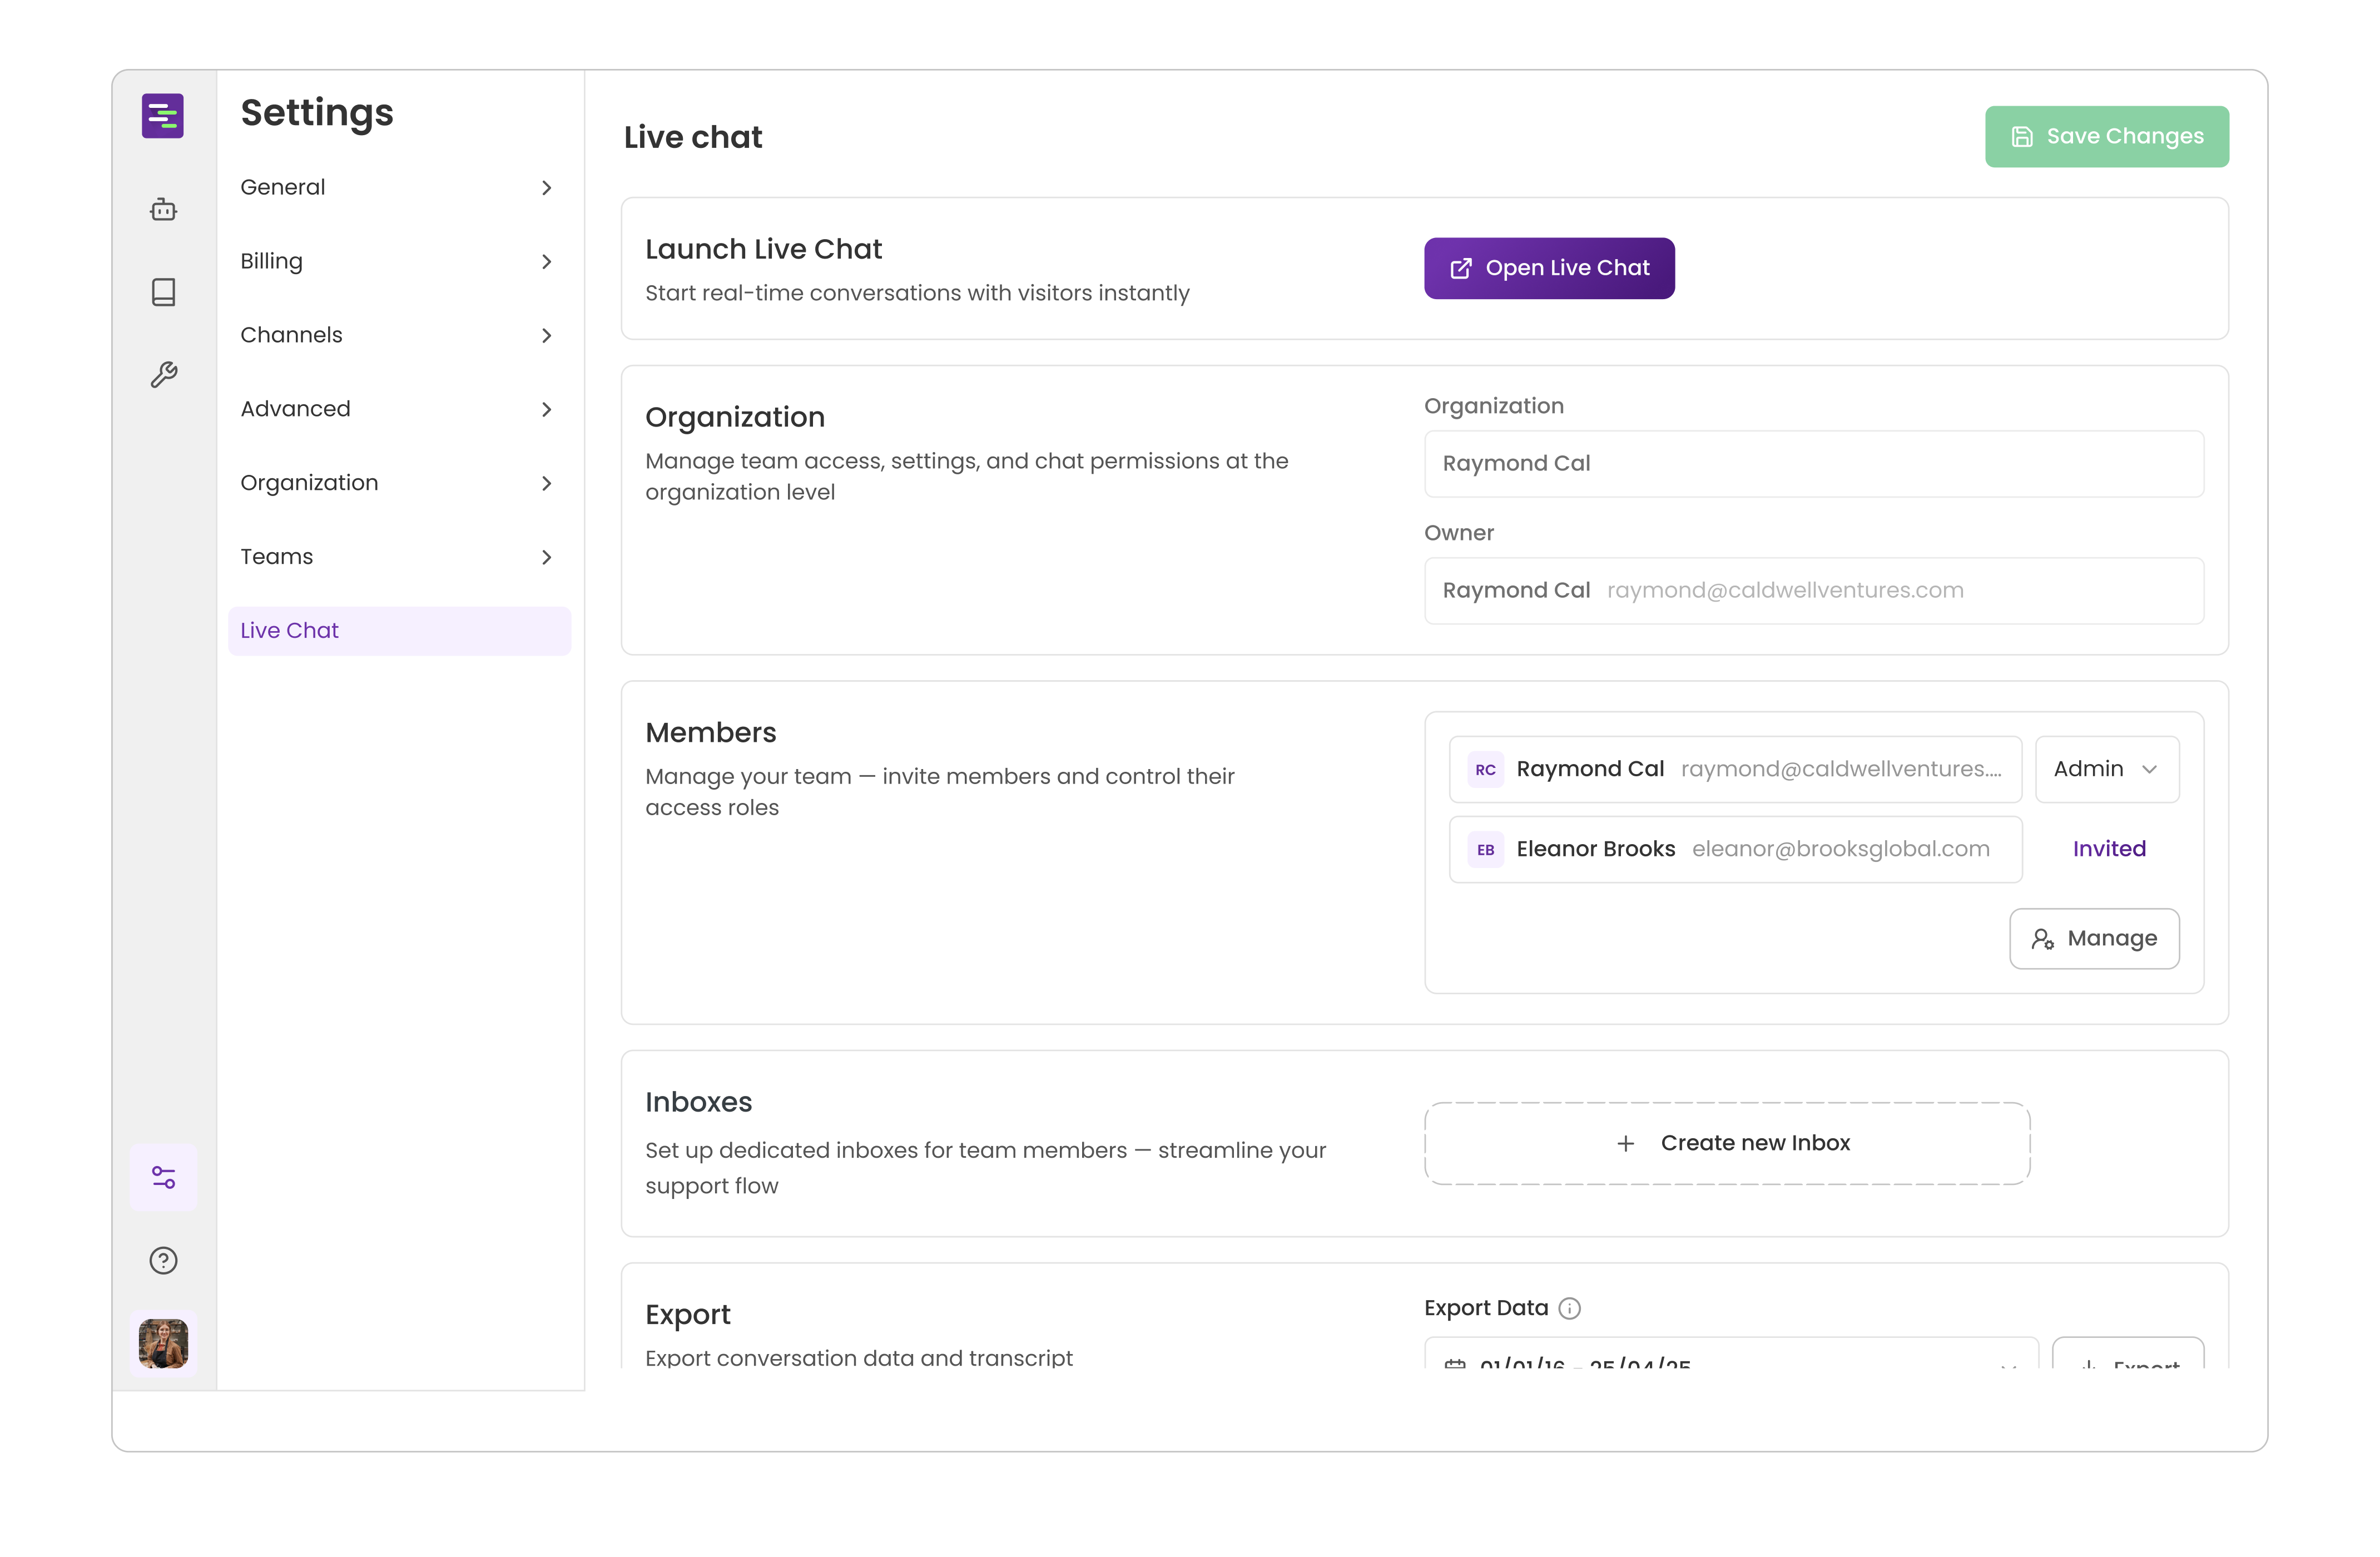This screenshot has height=1557, width=2380.
Task: Expand the Teams chevron arrow
Action: (x=546, y=557)
